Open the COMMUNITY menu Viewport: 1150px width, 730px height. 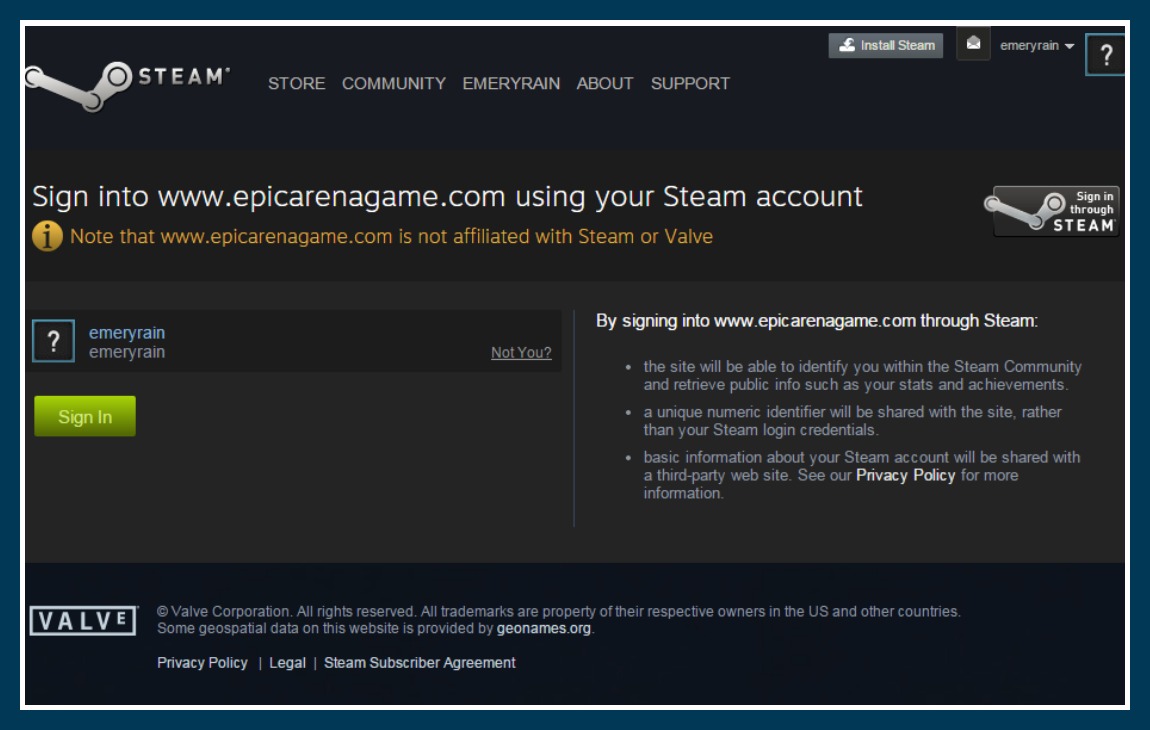(394, 84)
